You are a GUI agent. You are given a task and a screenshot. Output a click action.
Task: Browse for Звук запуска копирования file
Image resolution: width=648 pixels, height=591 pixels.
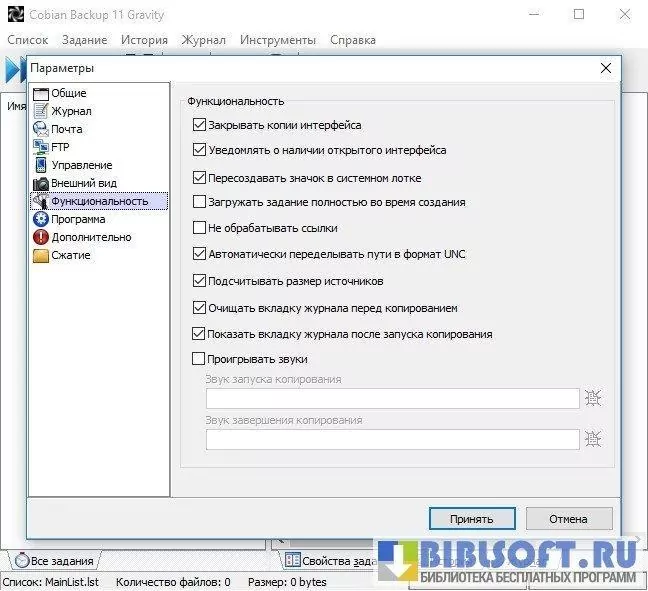pyautogui.click(x=593, y=398)
